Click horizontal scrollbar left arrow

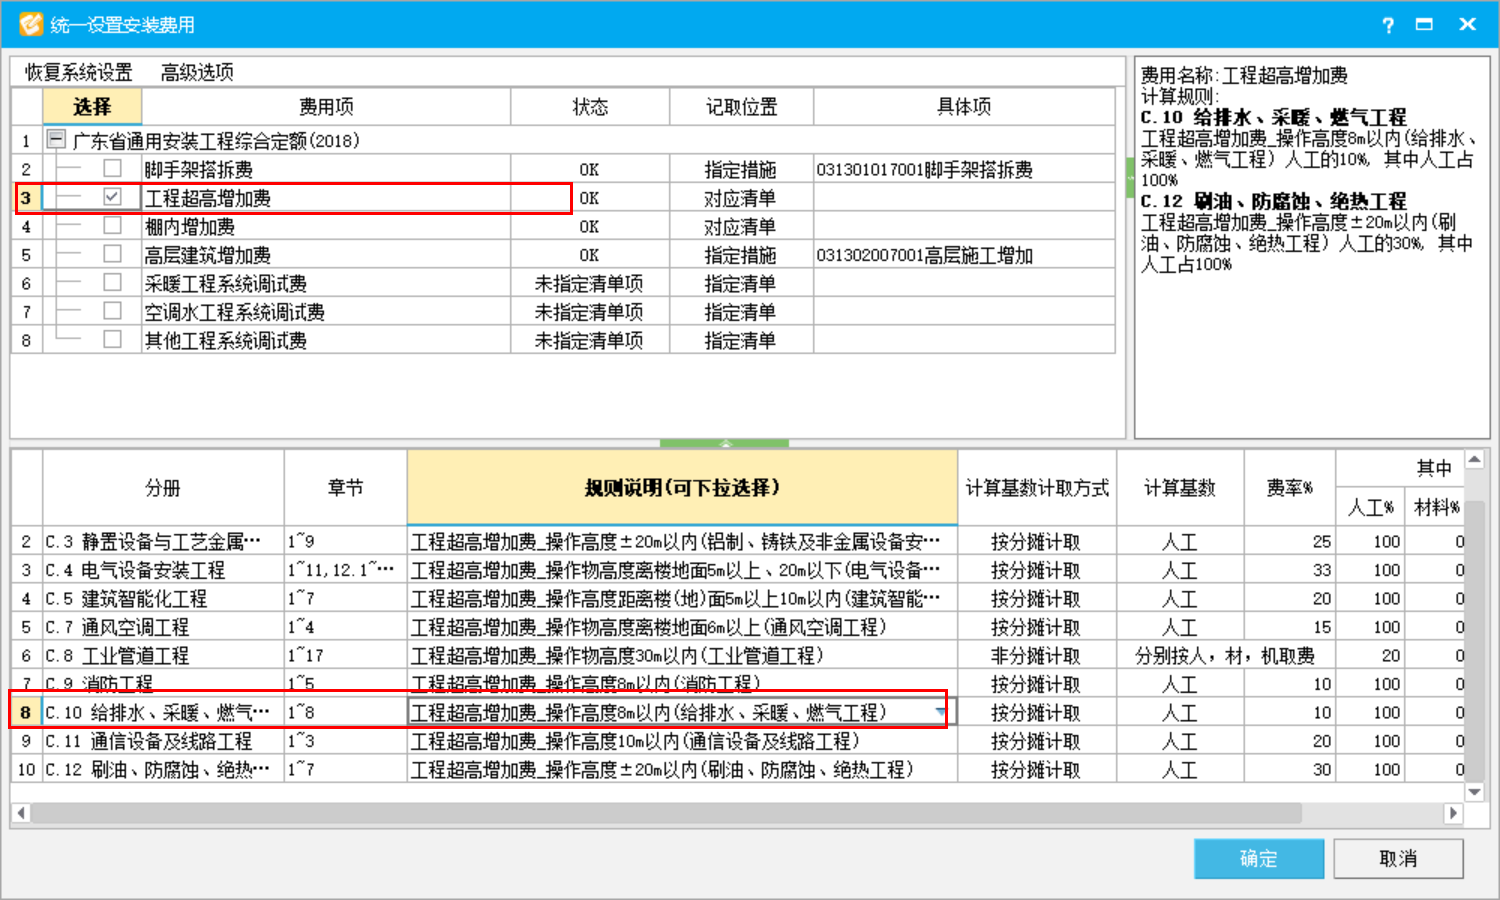coord(20,813)
